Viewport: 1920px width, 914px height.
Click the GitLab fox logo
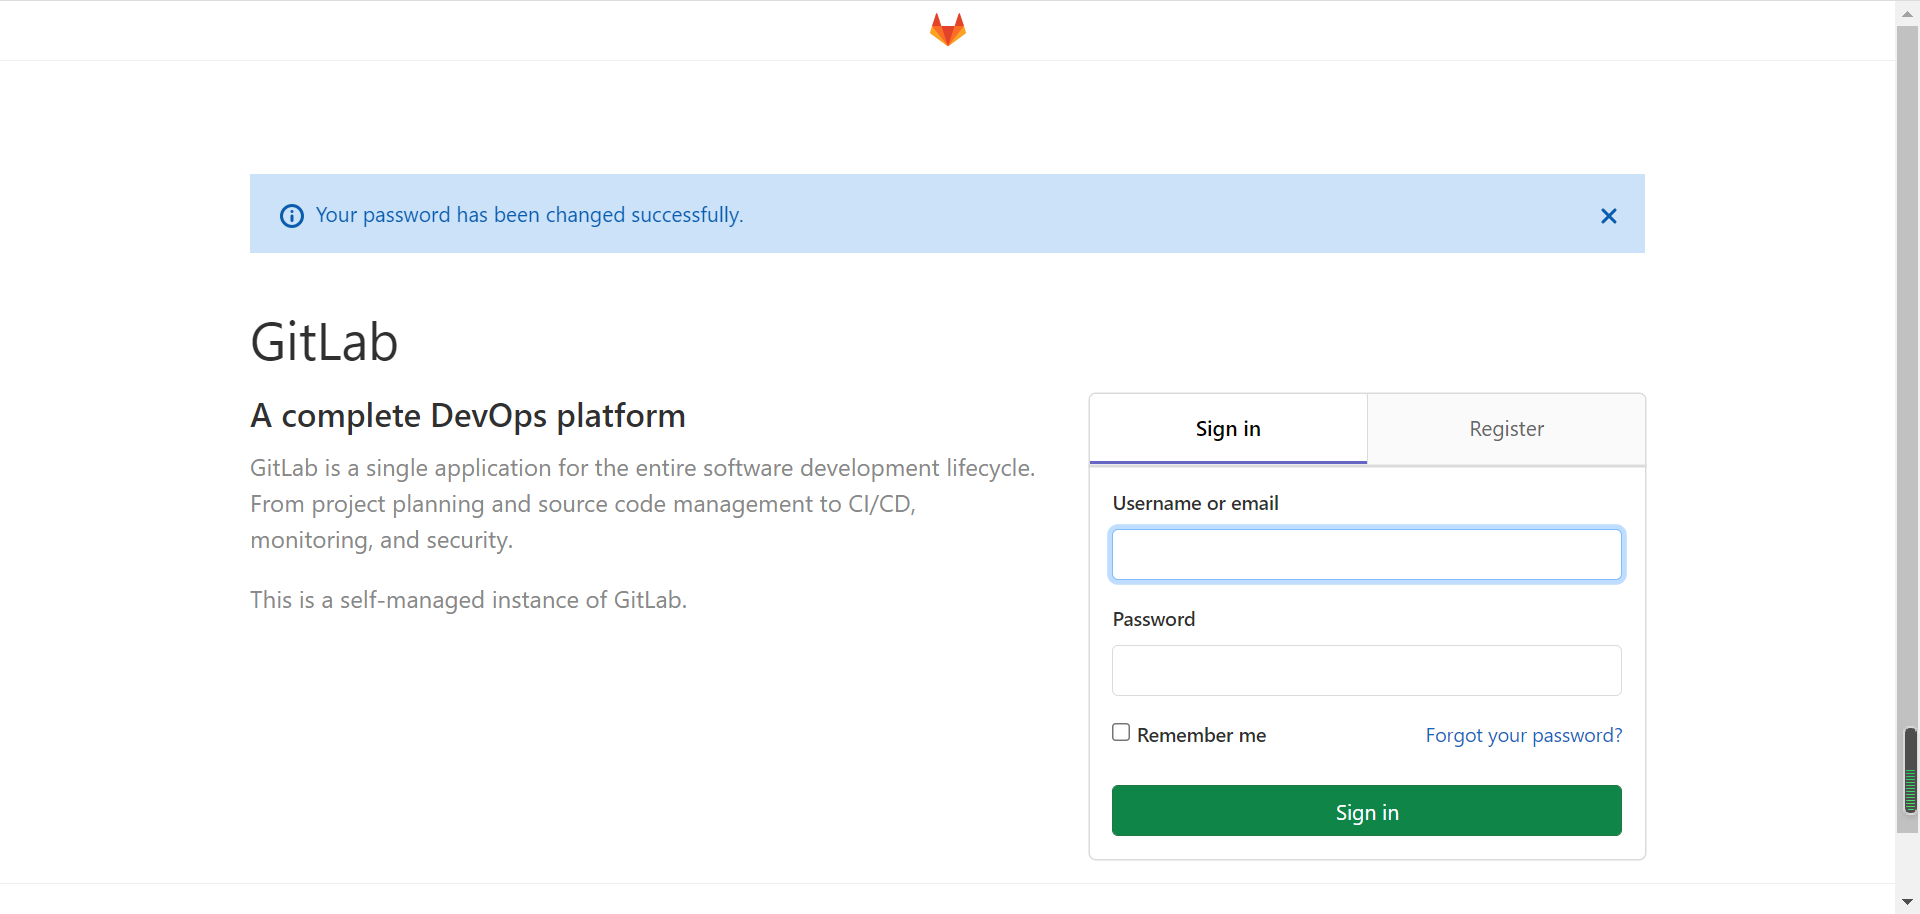[947, 30]
